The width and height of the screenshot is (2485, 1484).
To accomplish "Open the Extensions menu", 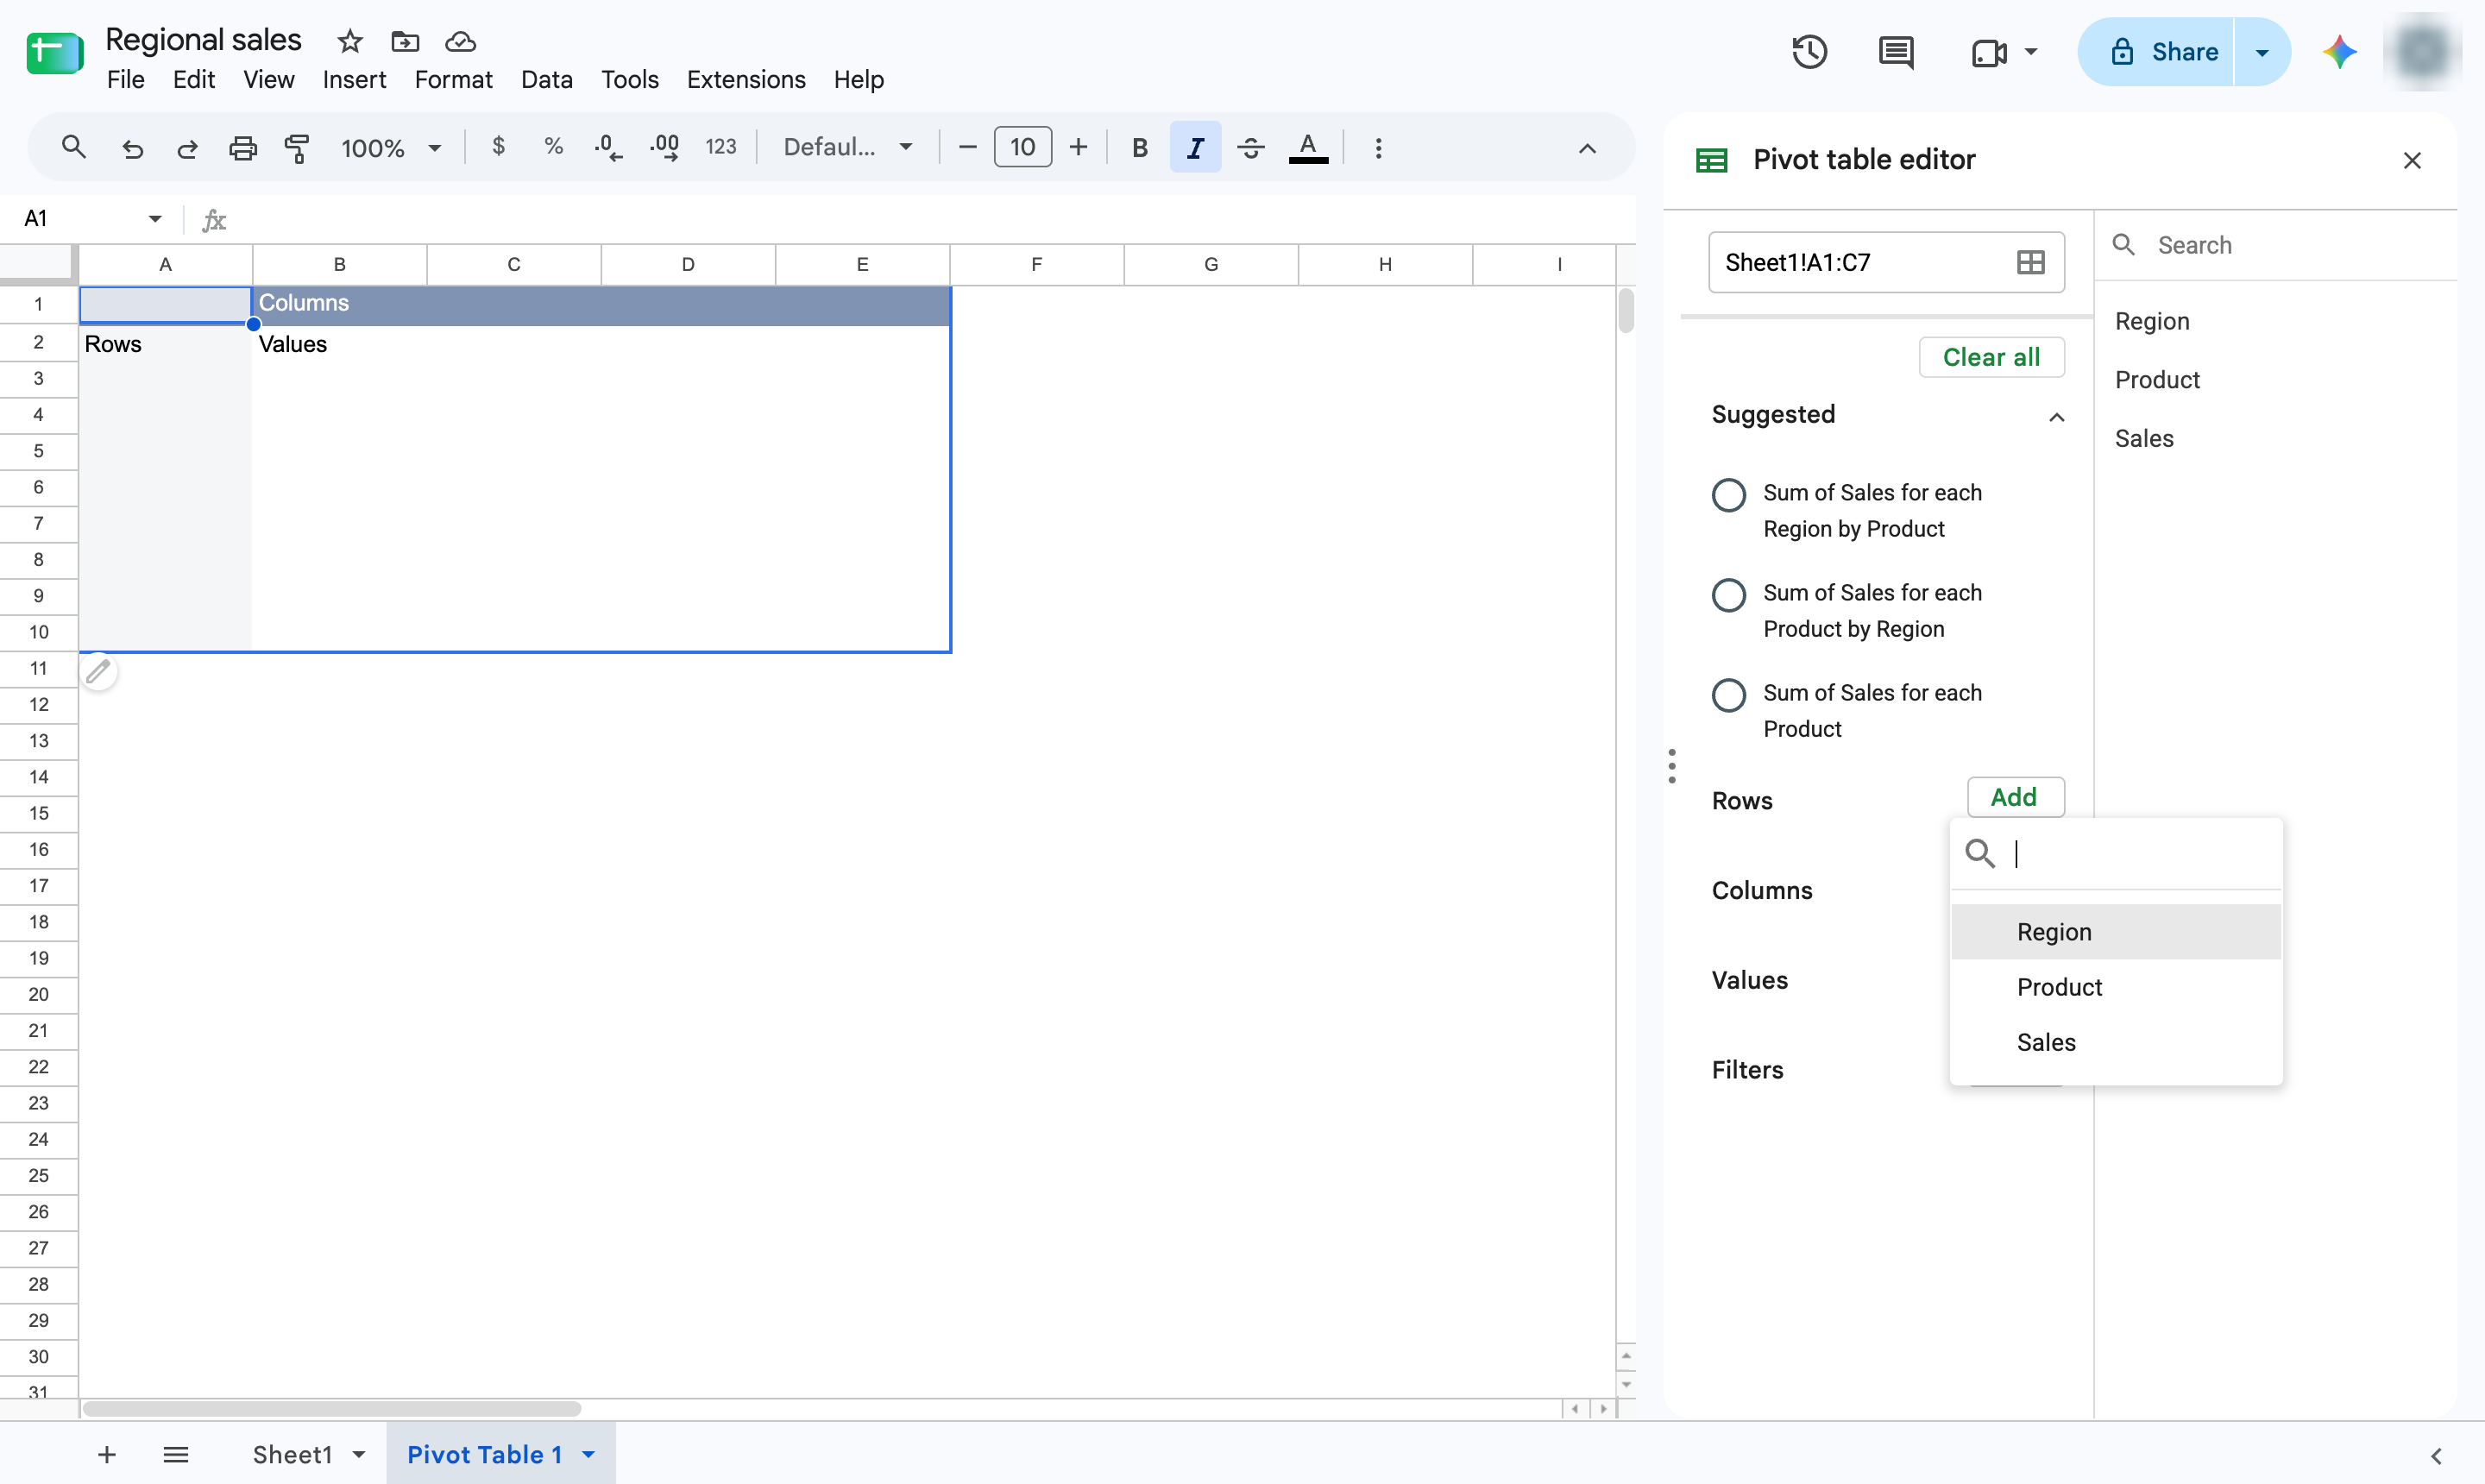I will 746,79.
